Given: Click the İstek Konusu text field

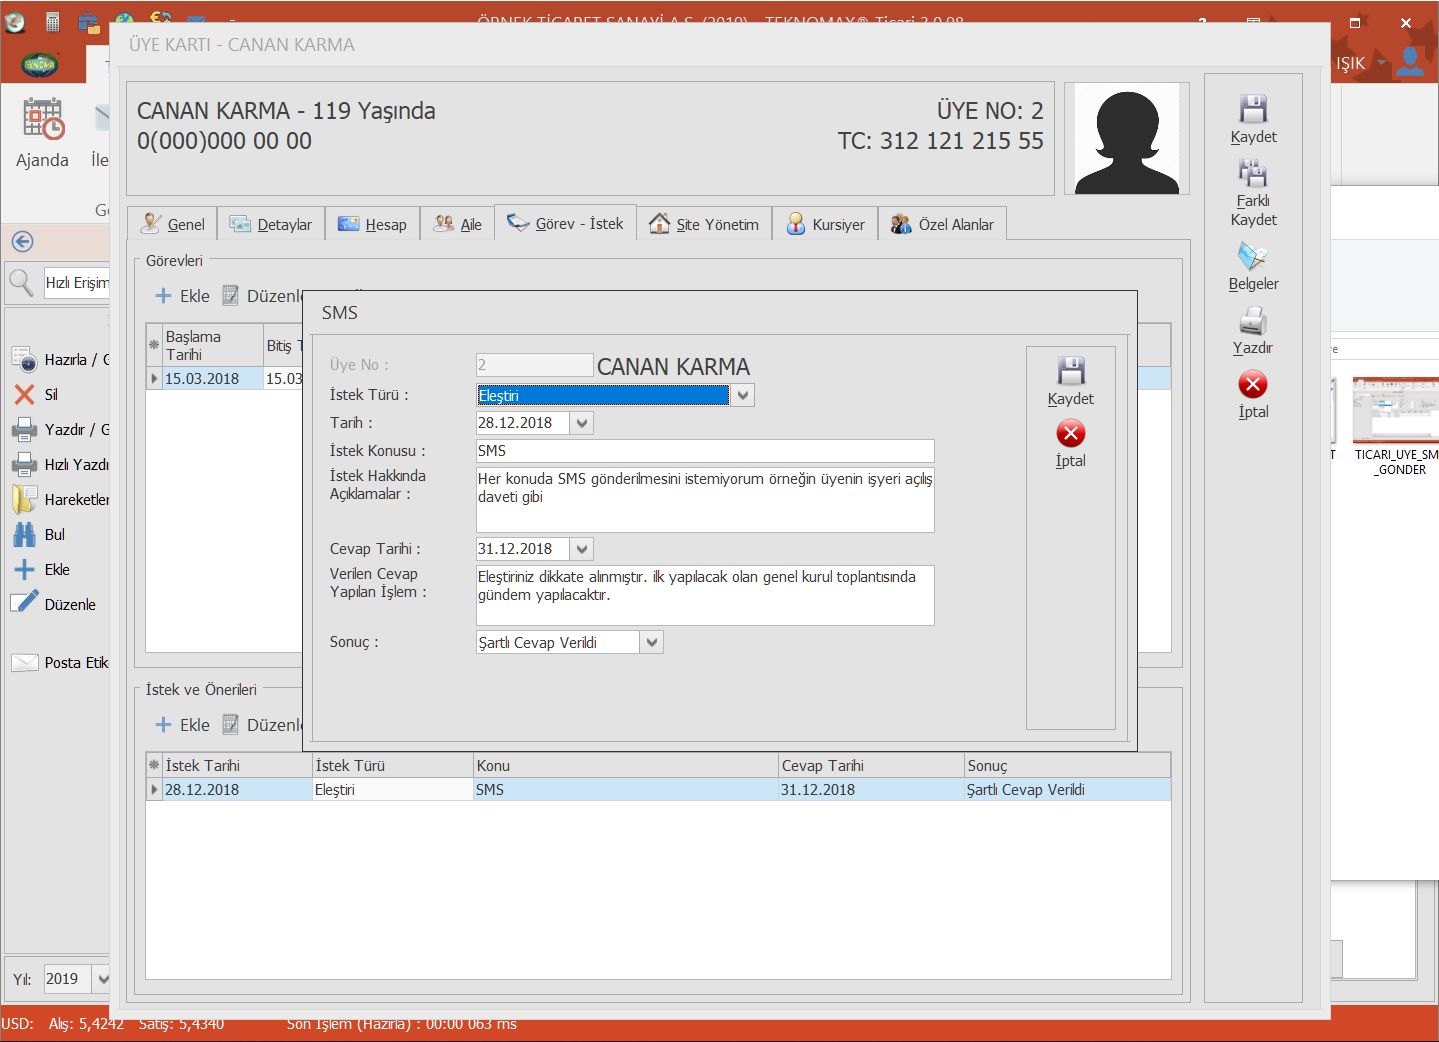Looking at the screenshot, I should (x=705, y=451).
